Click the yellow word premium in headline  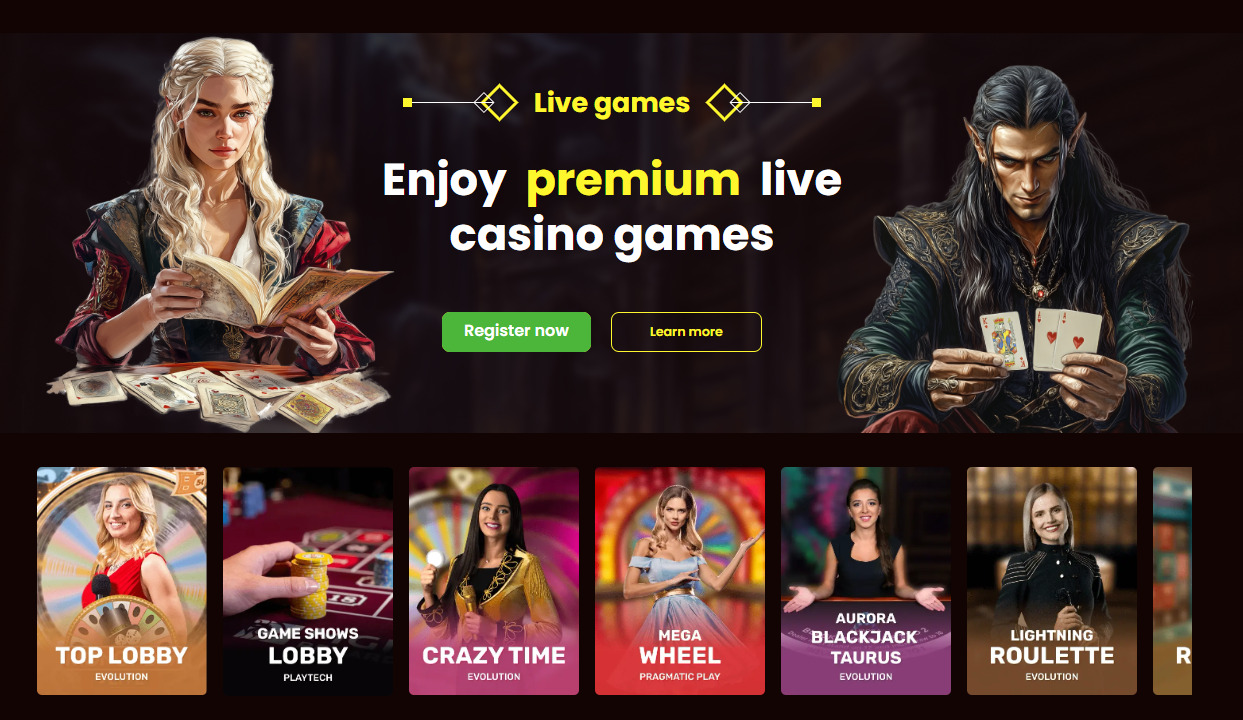[x=633, y=180]
